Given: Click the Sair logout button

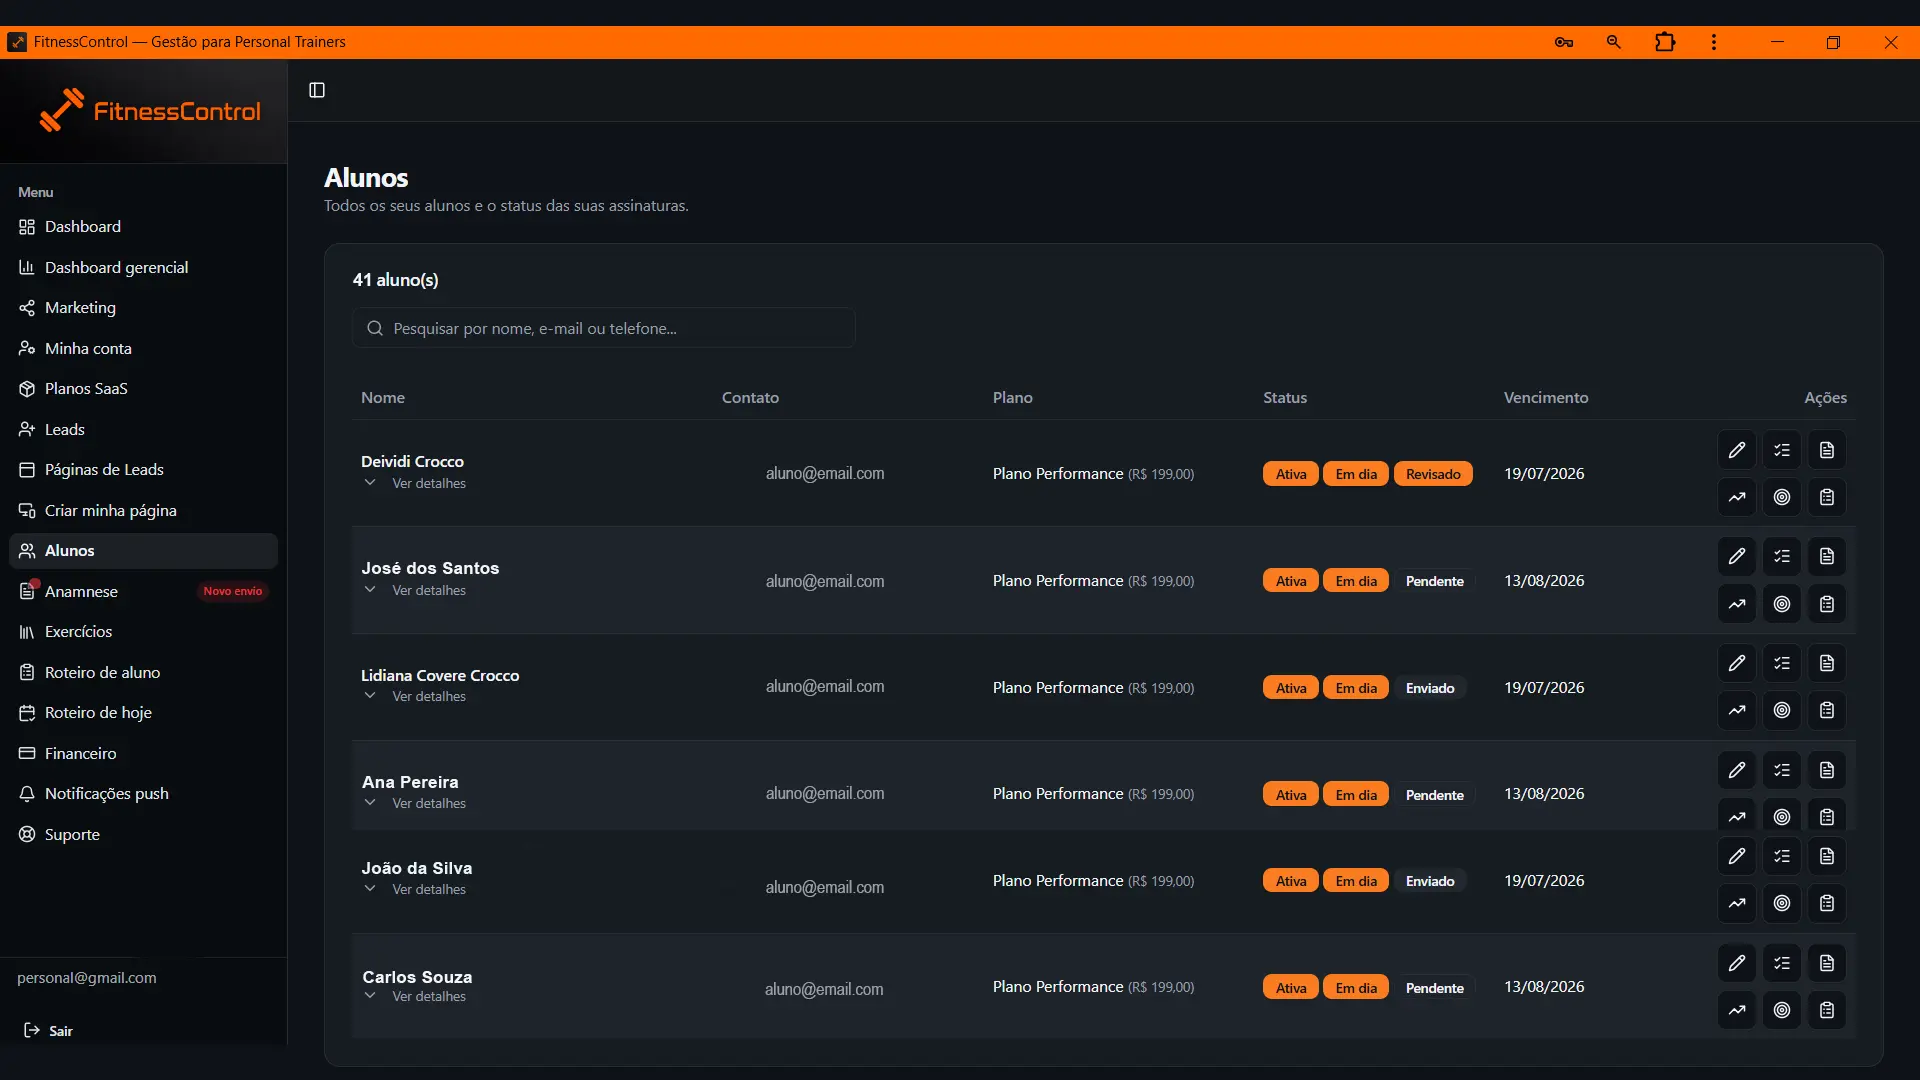Looking at the screenshot, I should (x=48, y=1031).
